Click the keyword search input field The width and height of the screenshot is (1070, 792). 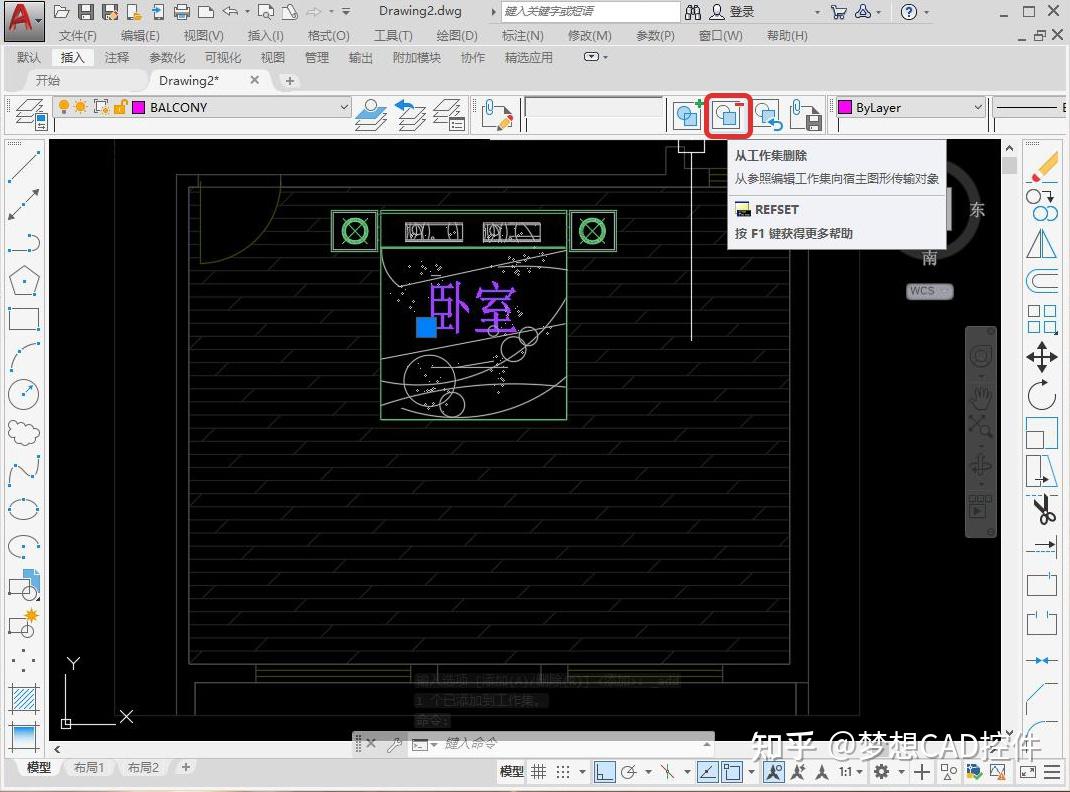(590, 12)
